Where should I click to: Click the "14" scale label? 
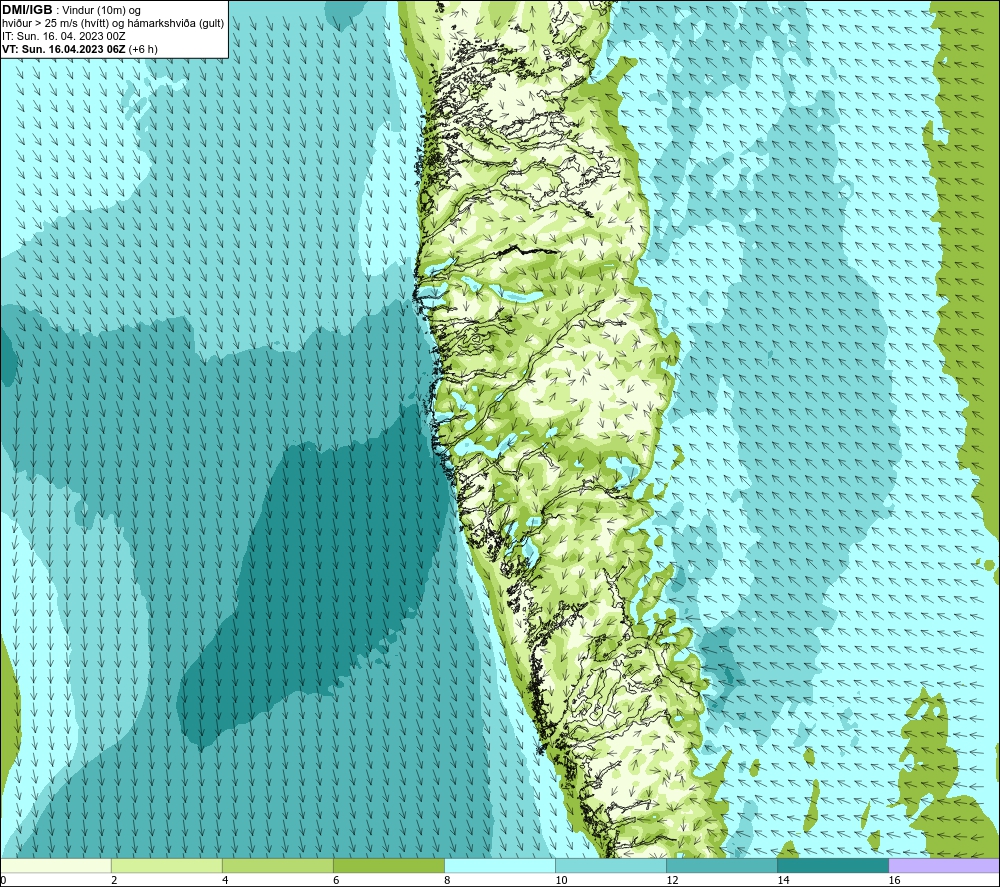pos(783,880)
